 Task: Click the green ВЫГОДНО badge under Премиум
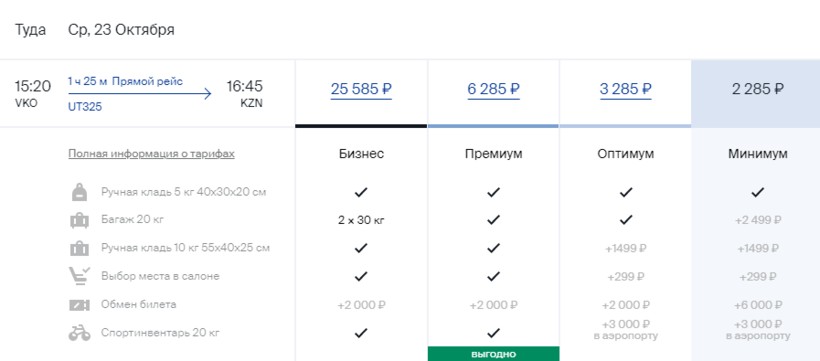493,354
